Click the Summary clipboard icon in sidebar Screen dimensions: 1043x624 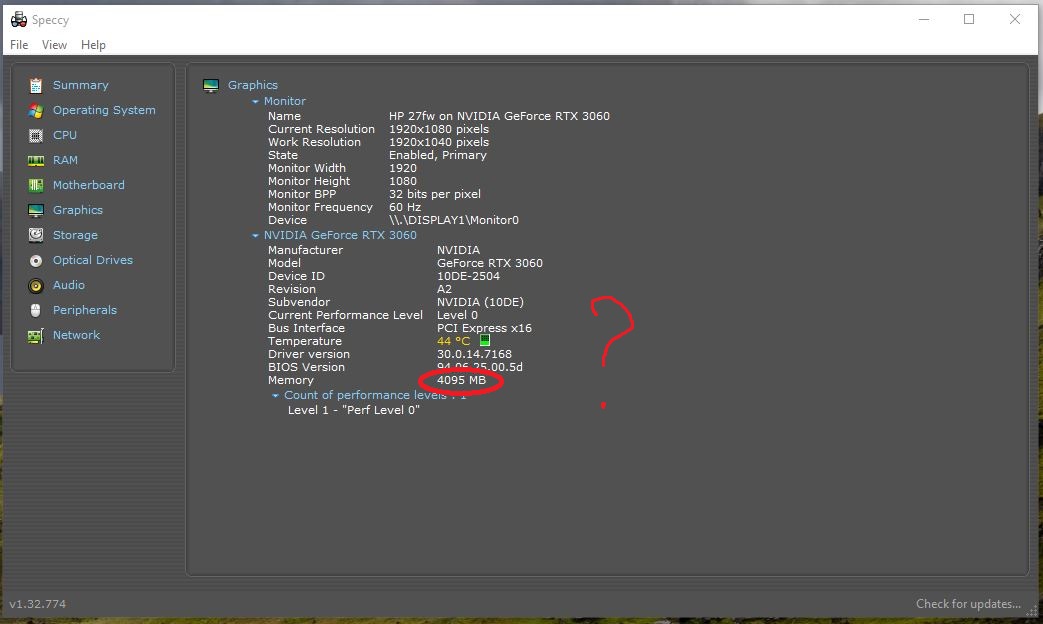[x=36, y=85]
